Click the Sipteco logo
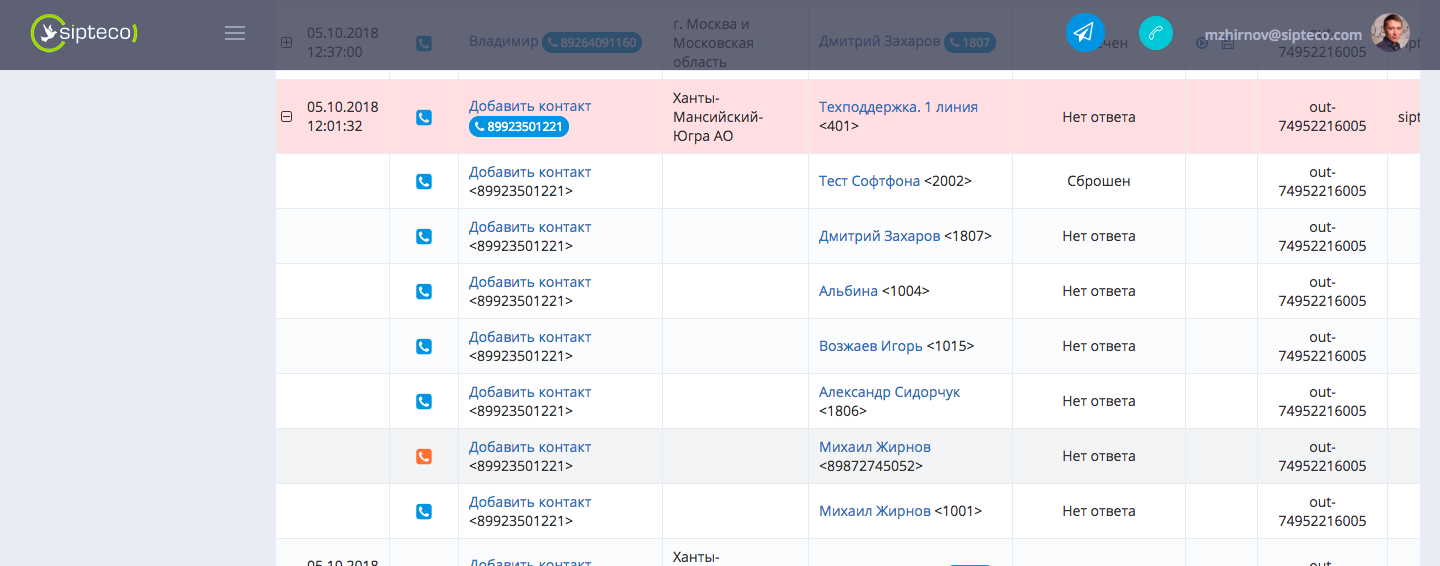 85,33
